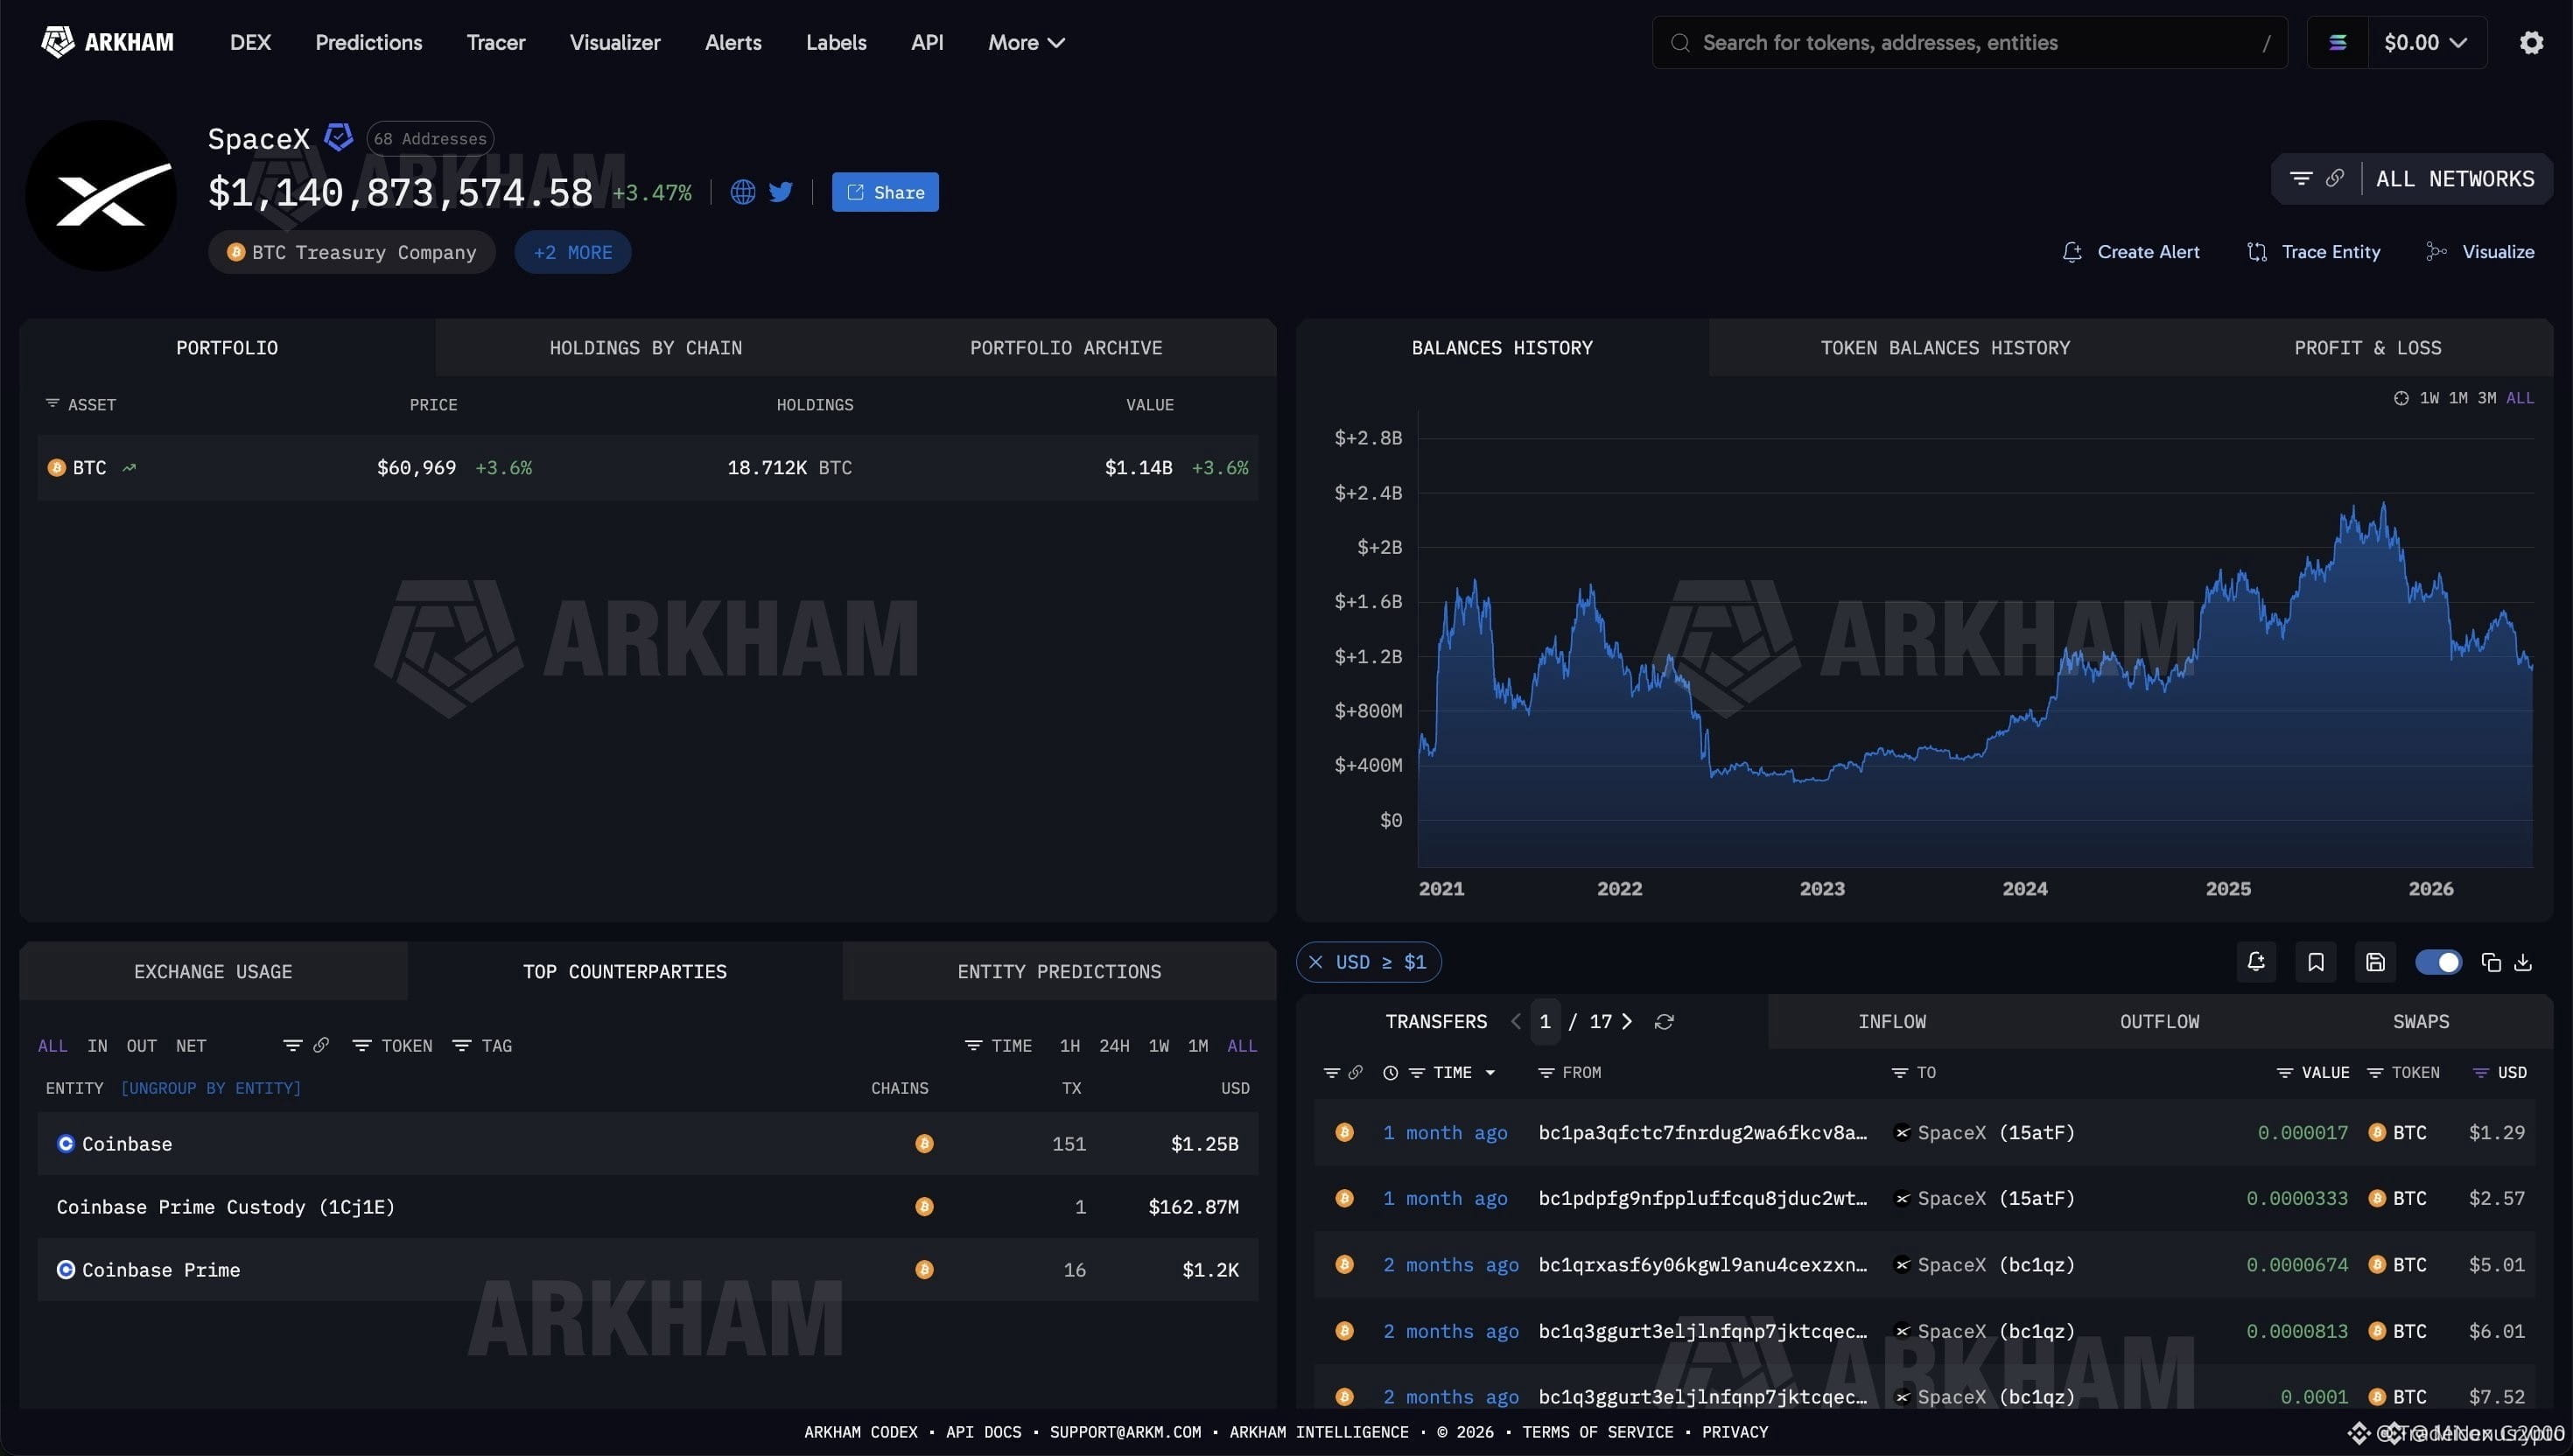Screen dimensions: 2573x1456
Task: Go to the previous transfers page
Action: [x=1516, y=1021]
